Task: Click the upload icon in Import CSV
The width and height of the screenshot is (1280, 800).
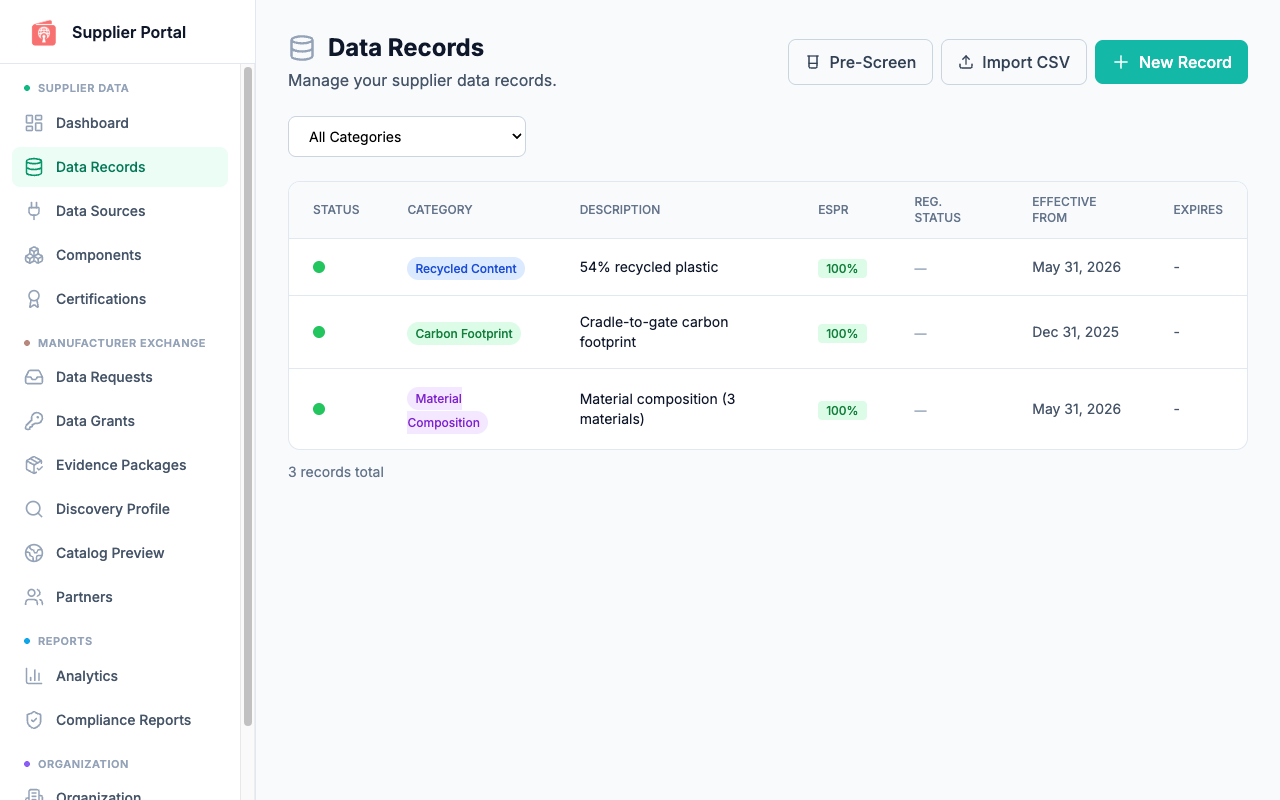Action: tap(966, 62)
